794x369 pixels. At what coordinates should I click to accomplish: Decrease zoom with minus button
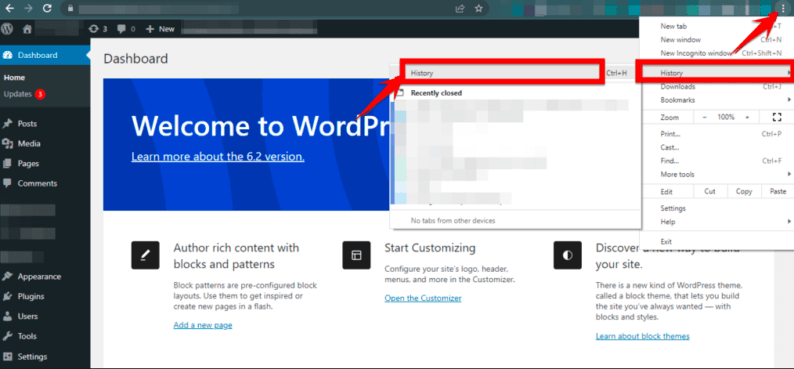(704, 117)
